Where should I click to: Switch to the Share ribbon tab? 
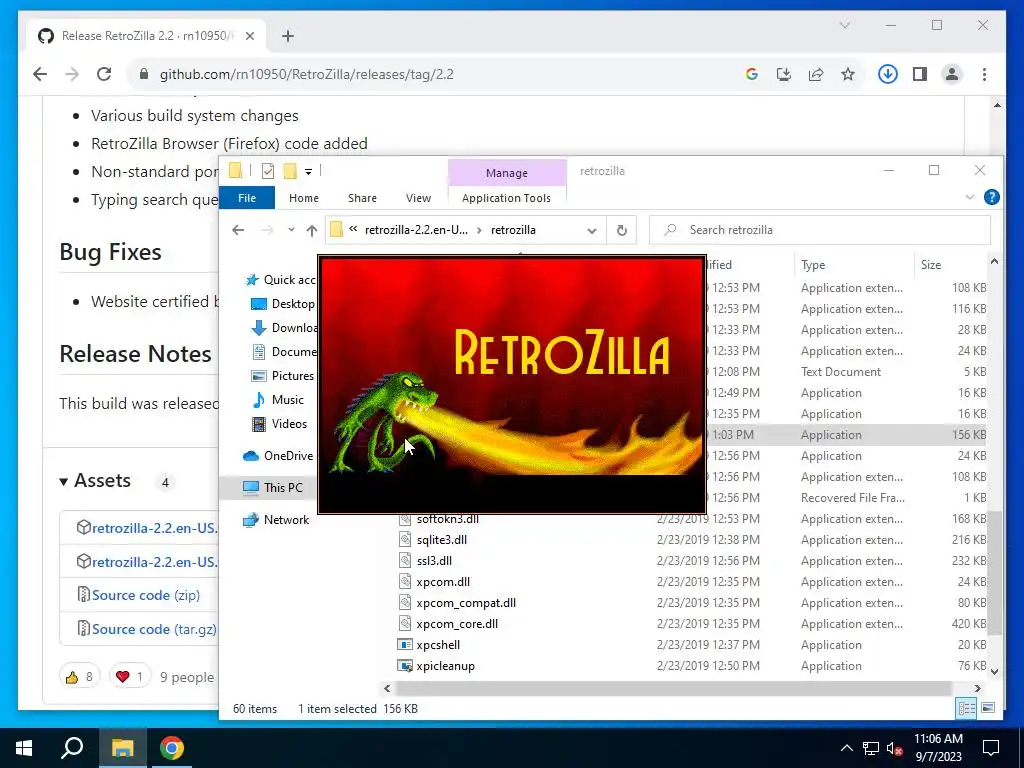pos(362,198)
